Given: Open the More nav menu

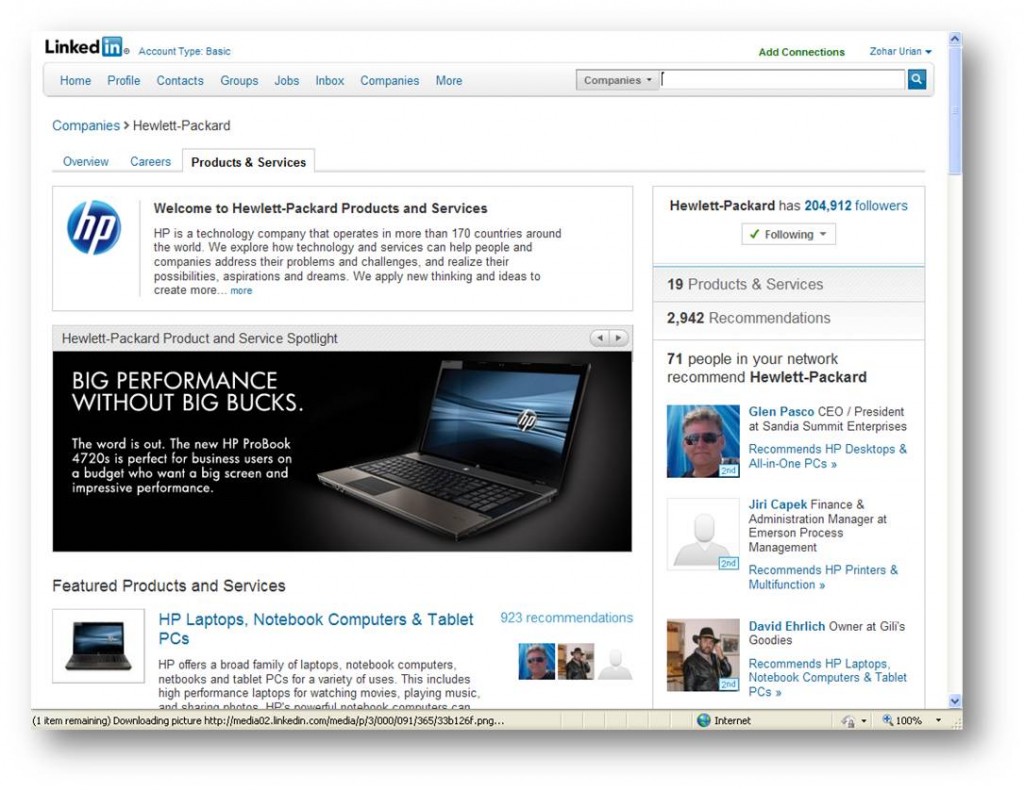Looking at the screenshot, I should coord(449,80).
